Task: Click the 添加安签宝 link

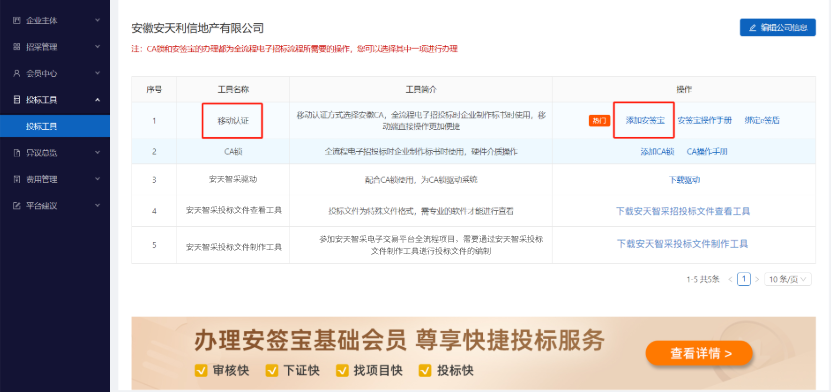Action: coord(644,120)
